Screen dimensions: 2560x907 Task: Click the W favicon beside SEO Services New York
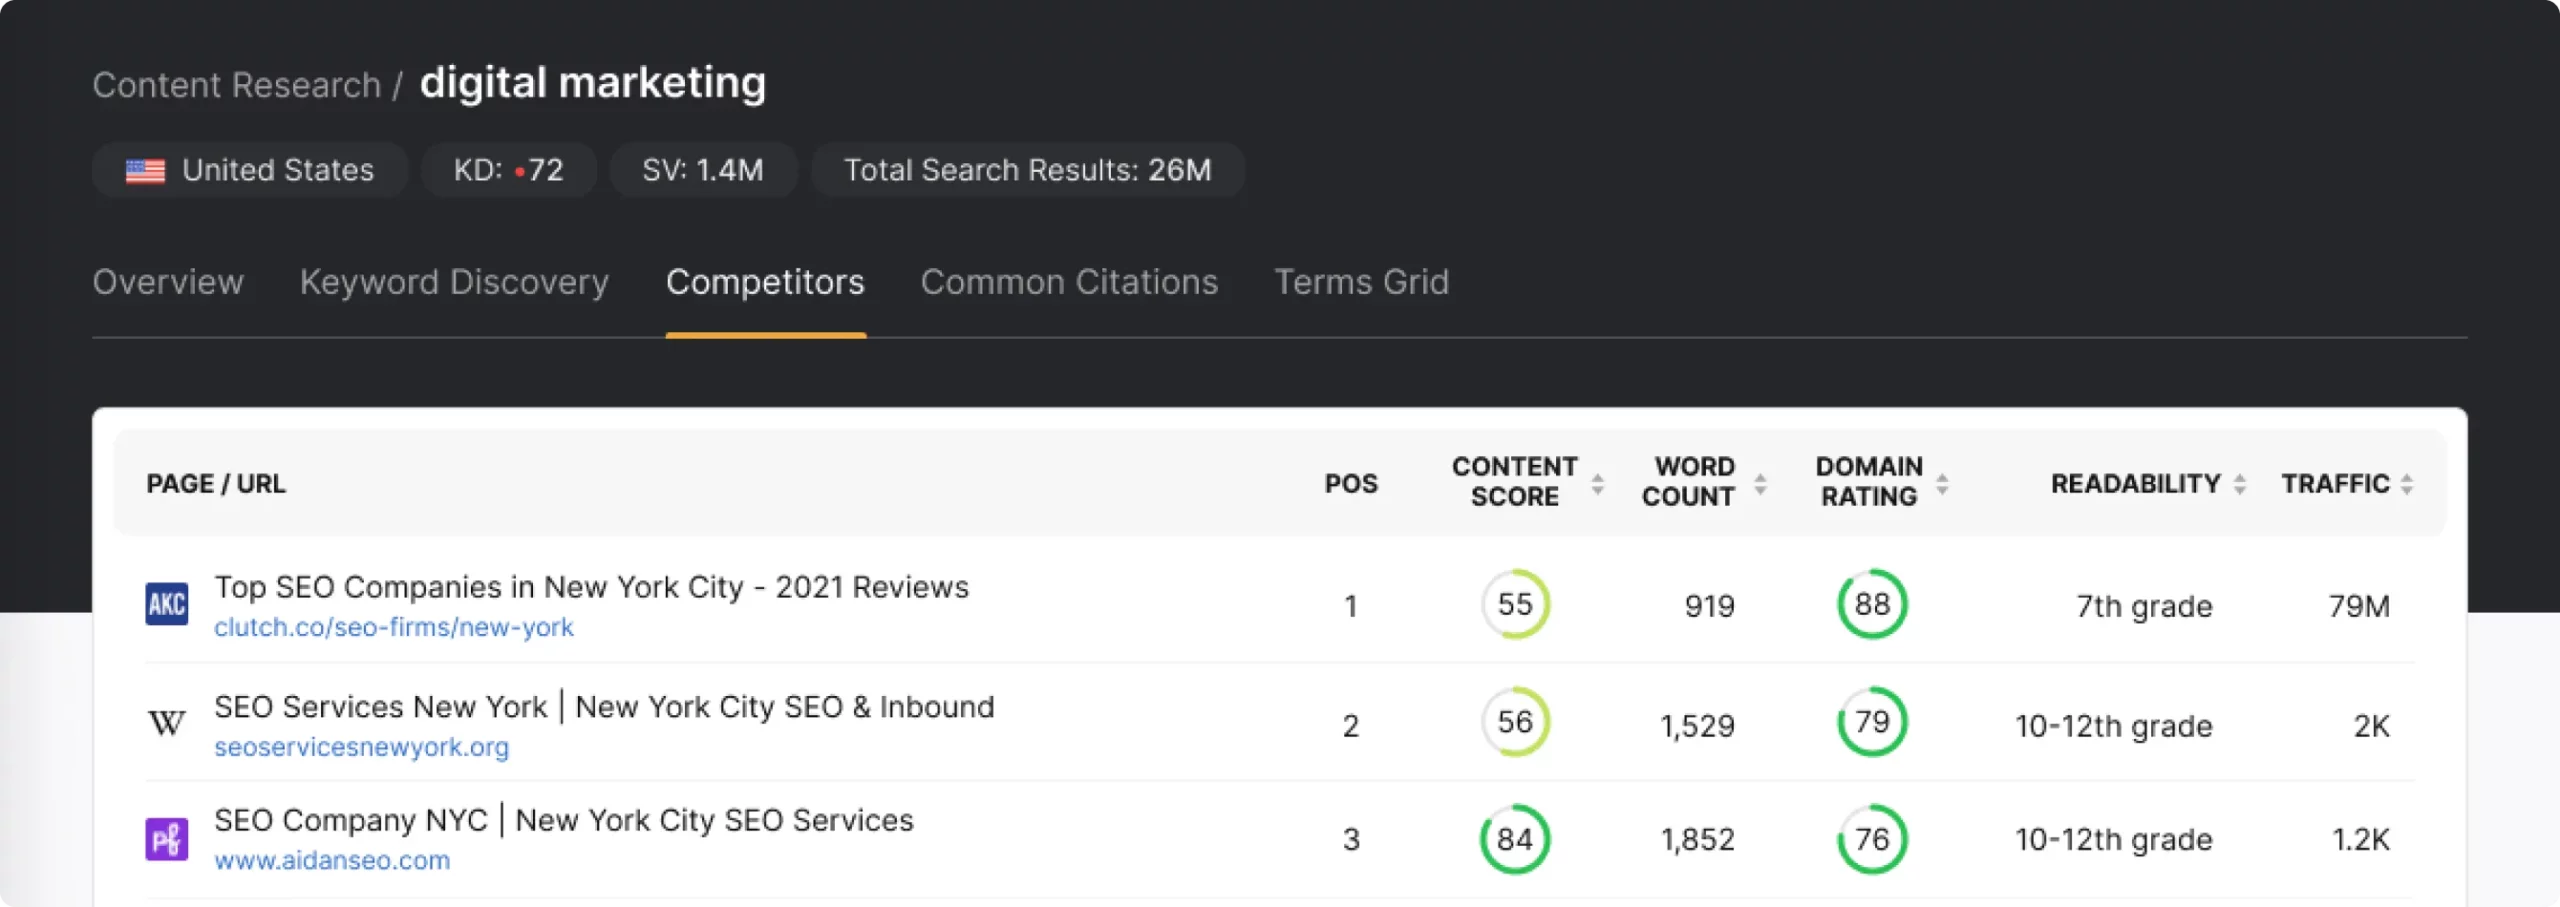166,723
